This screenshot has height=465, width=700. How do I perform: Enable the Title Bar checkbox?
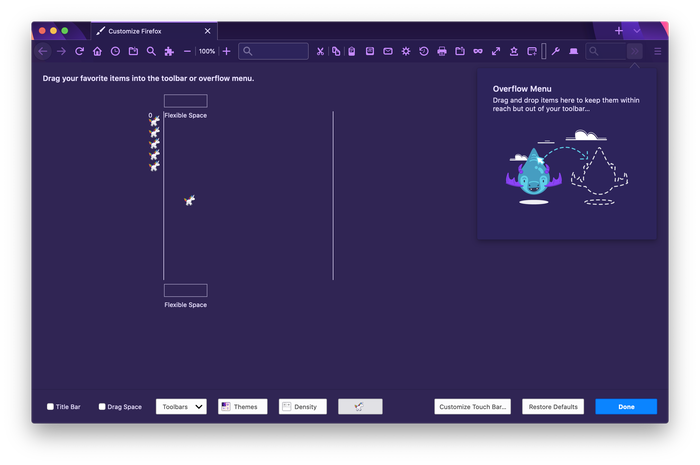50,407
